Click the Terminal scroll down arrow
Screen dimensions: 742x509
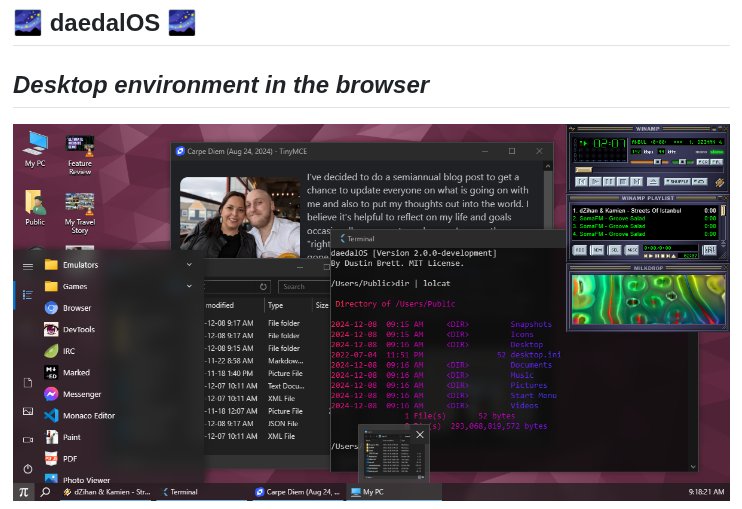pos(693,466)
